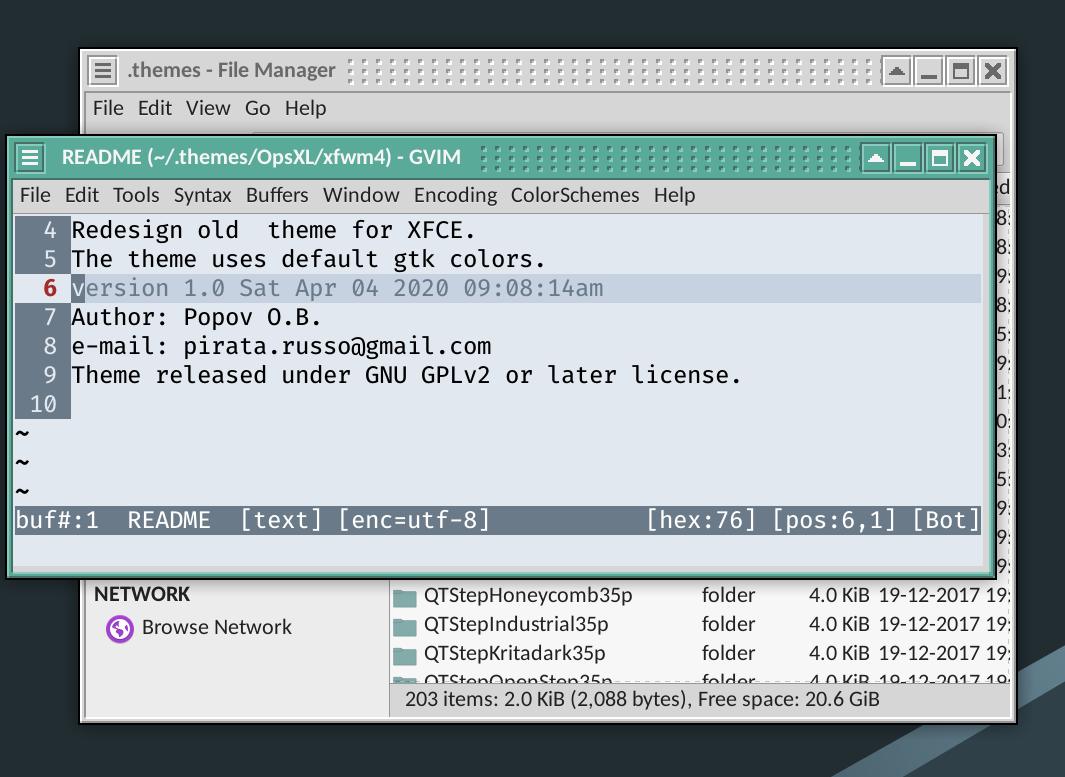This screenshot has width=1065, height=777.
Task: Open GVIM Tools menu
Action: [x=136, y=195]
